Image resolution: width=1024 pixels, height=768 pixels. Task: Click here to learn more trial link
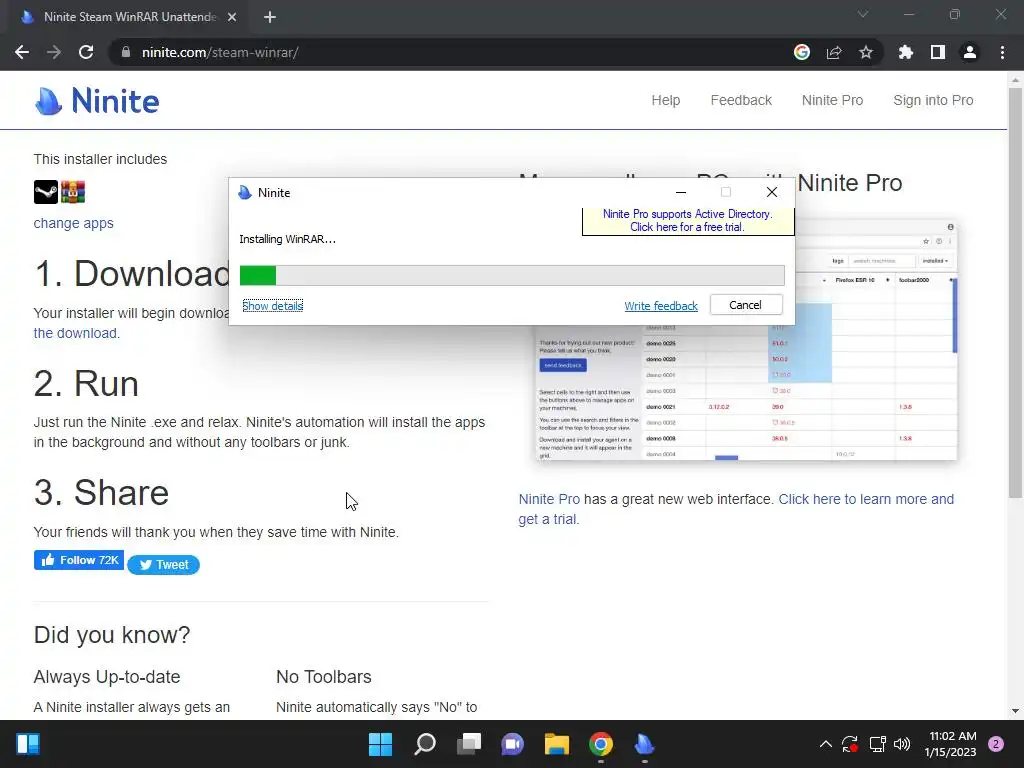pyautogui.click(x=736, y=509)
